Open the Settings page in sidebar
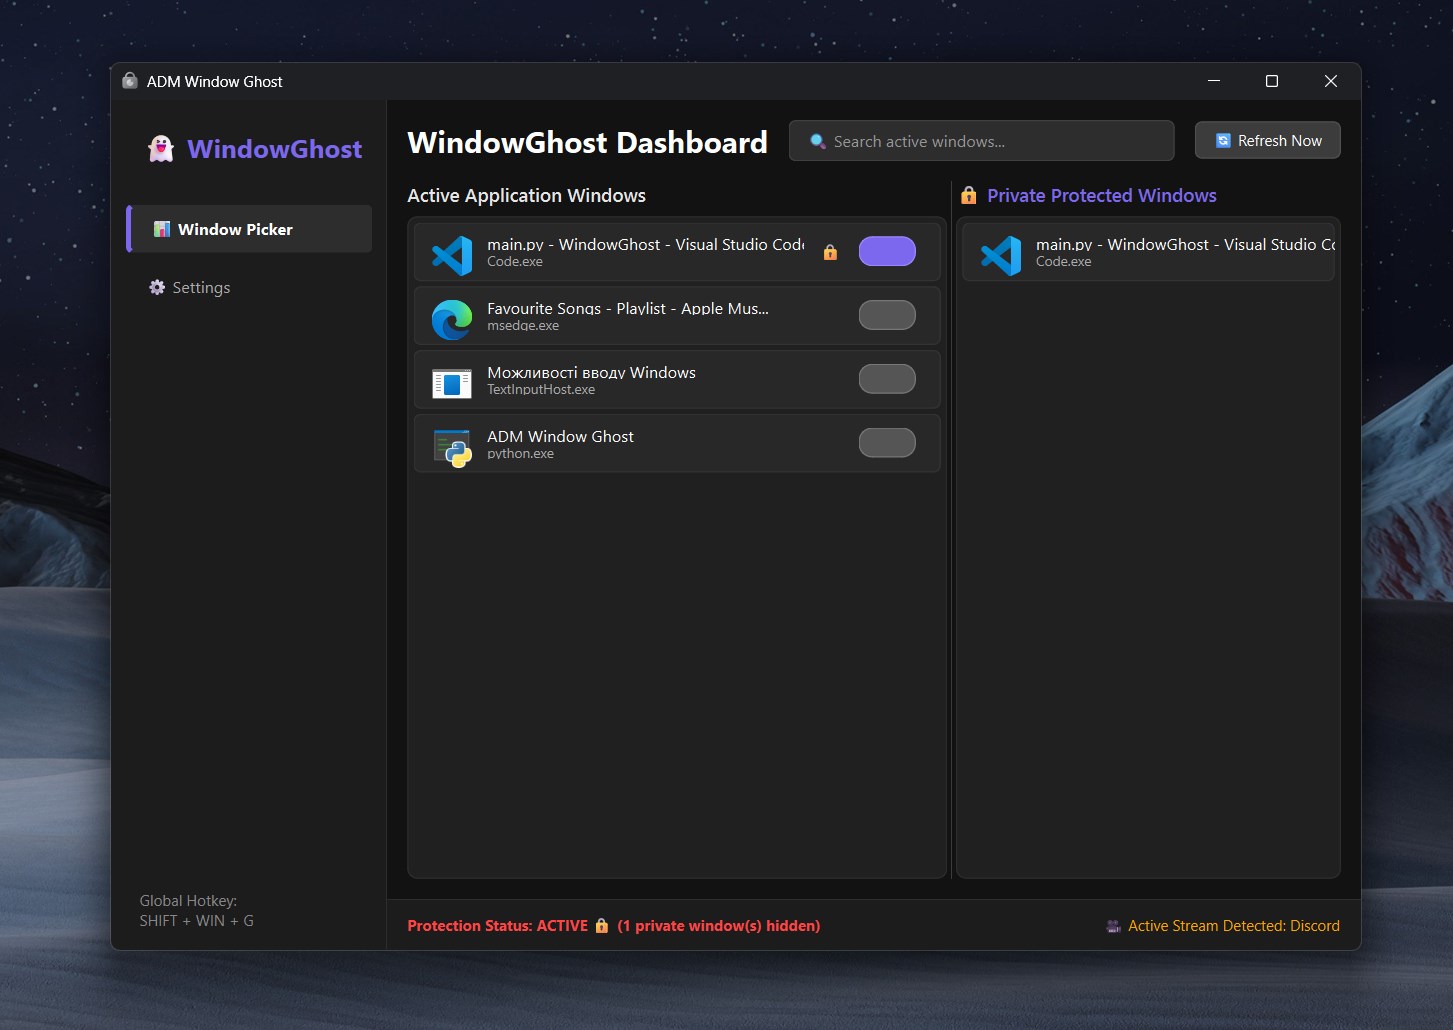 point(249,287)
